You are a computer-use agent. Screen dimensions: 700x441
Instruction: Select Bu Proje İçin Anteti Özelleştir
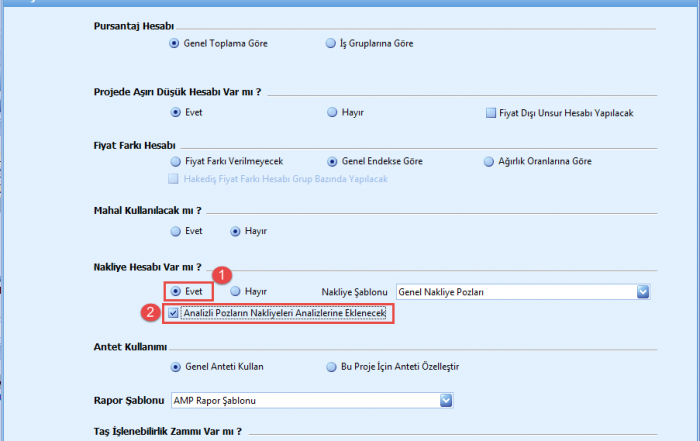click(x=331, y=367)
